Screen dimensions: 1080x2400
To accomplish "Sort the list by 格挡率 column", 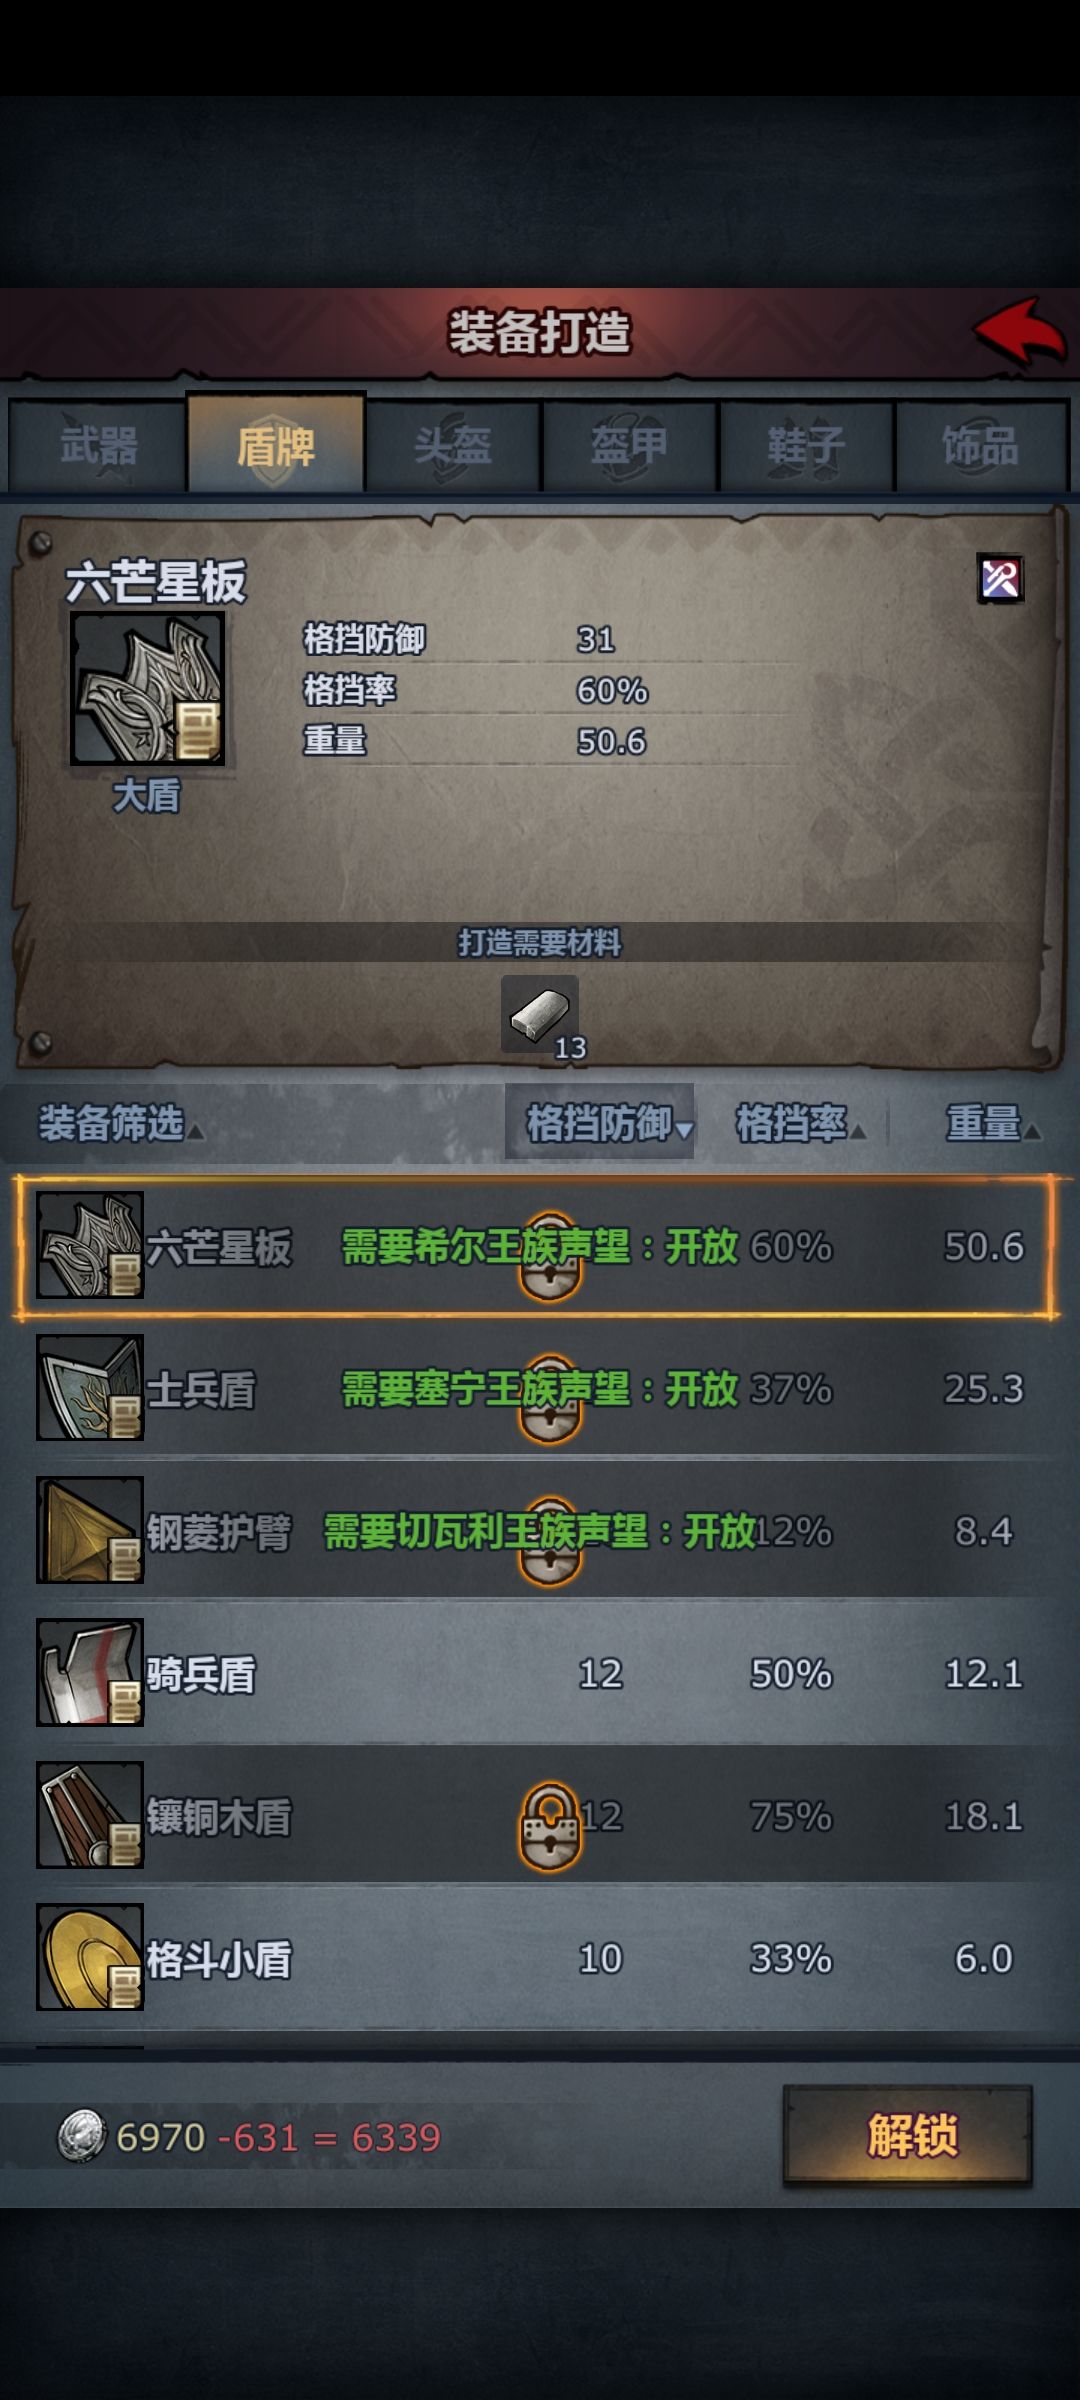I will coord(800,1123).
